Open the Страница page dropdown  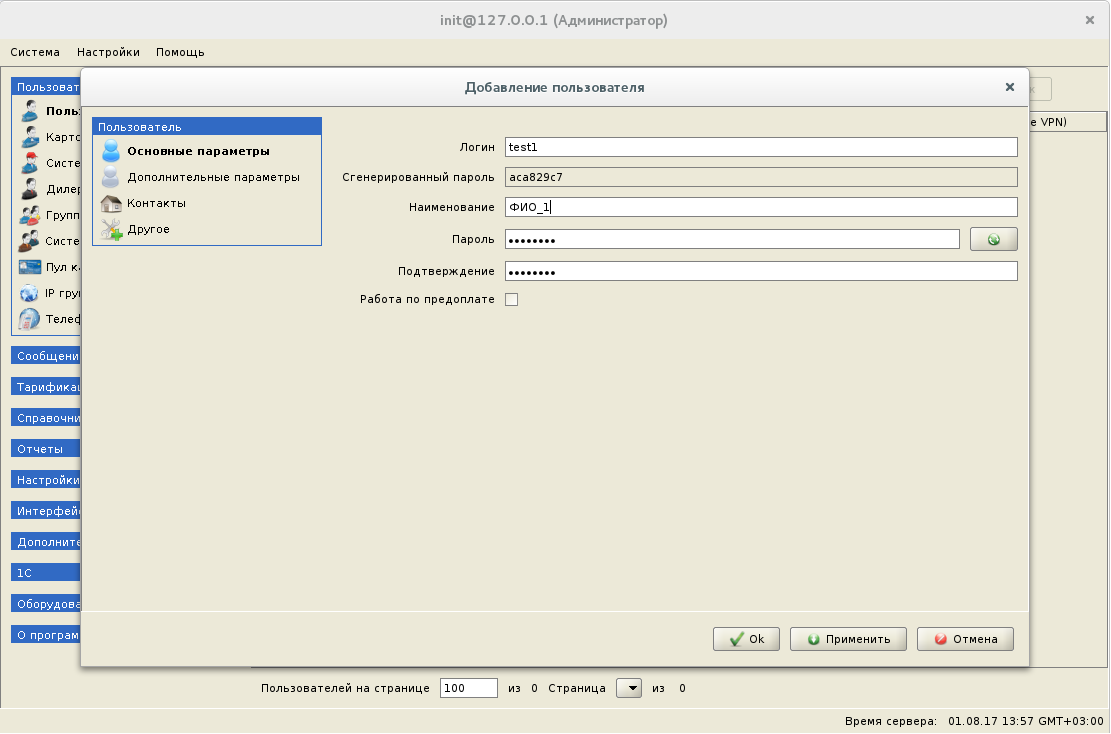(x=629, y=688)
